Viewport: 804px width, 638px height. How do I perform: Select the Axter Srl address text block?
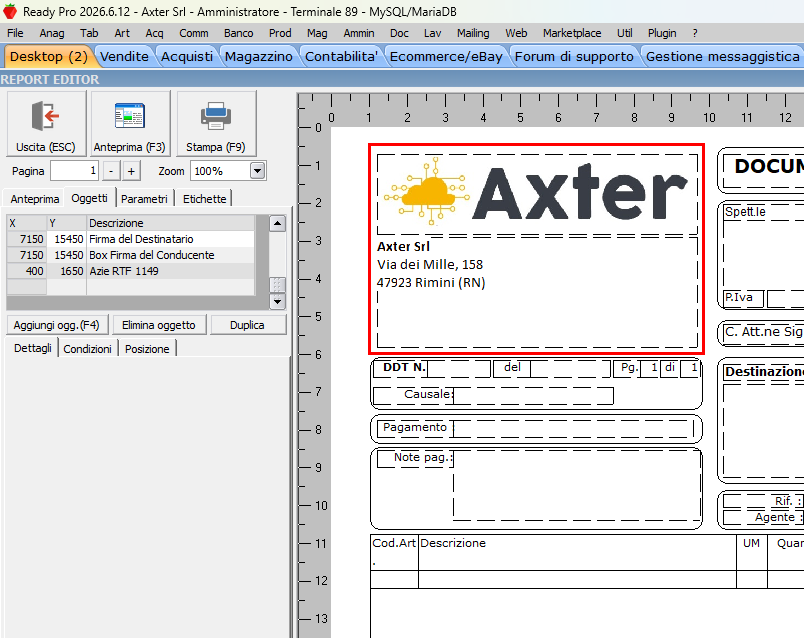coord(537,292)
